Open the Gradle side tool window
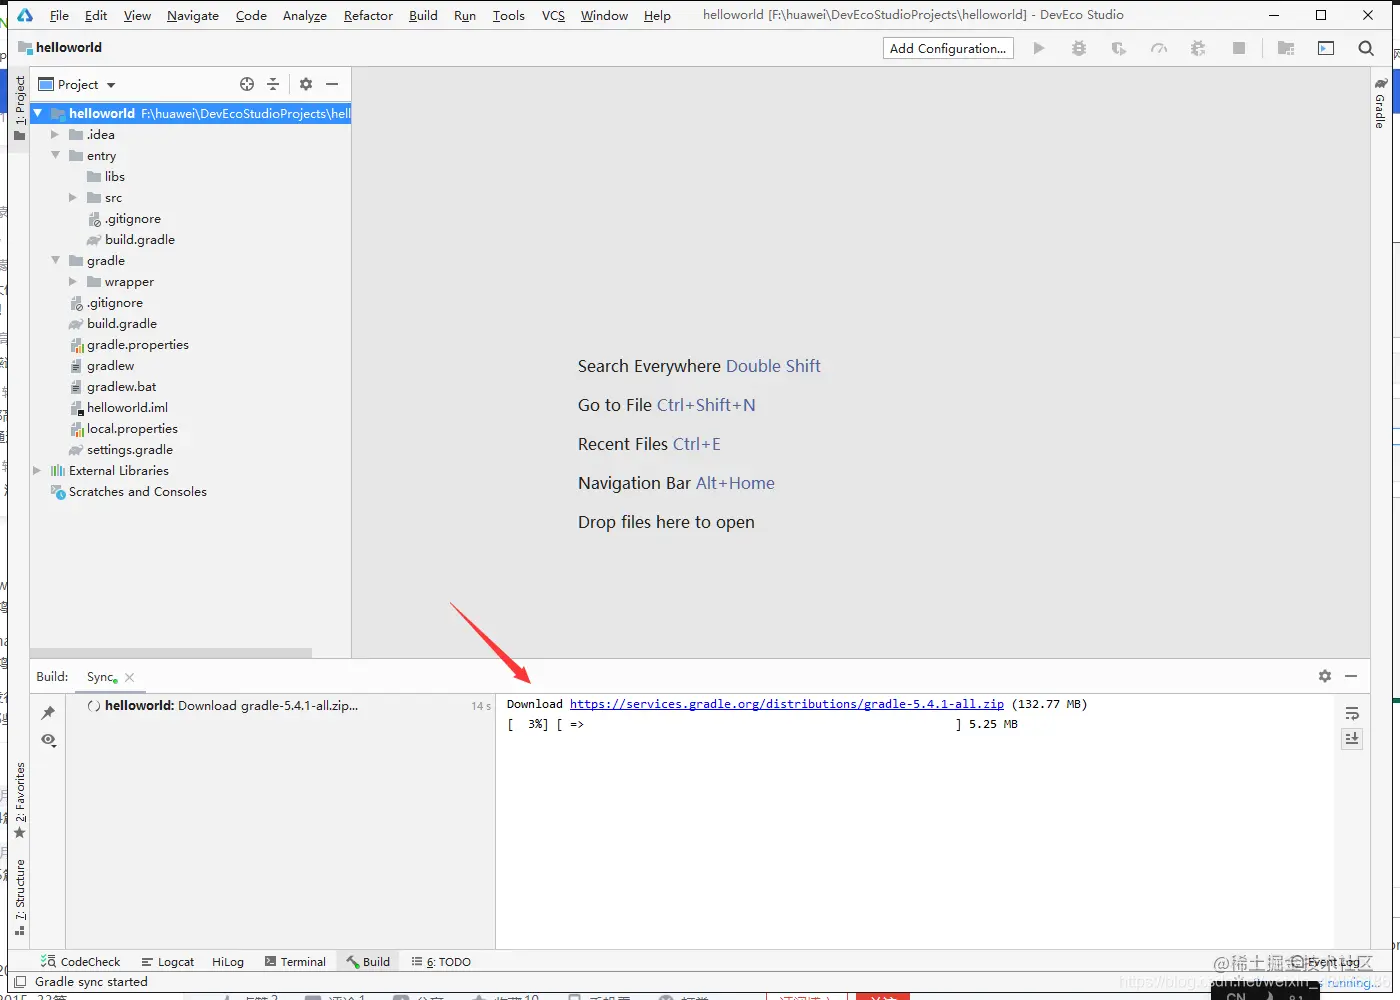Viewport: 1400px width, 1000px height. pos(1380,104)
